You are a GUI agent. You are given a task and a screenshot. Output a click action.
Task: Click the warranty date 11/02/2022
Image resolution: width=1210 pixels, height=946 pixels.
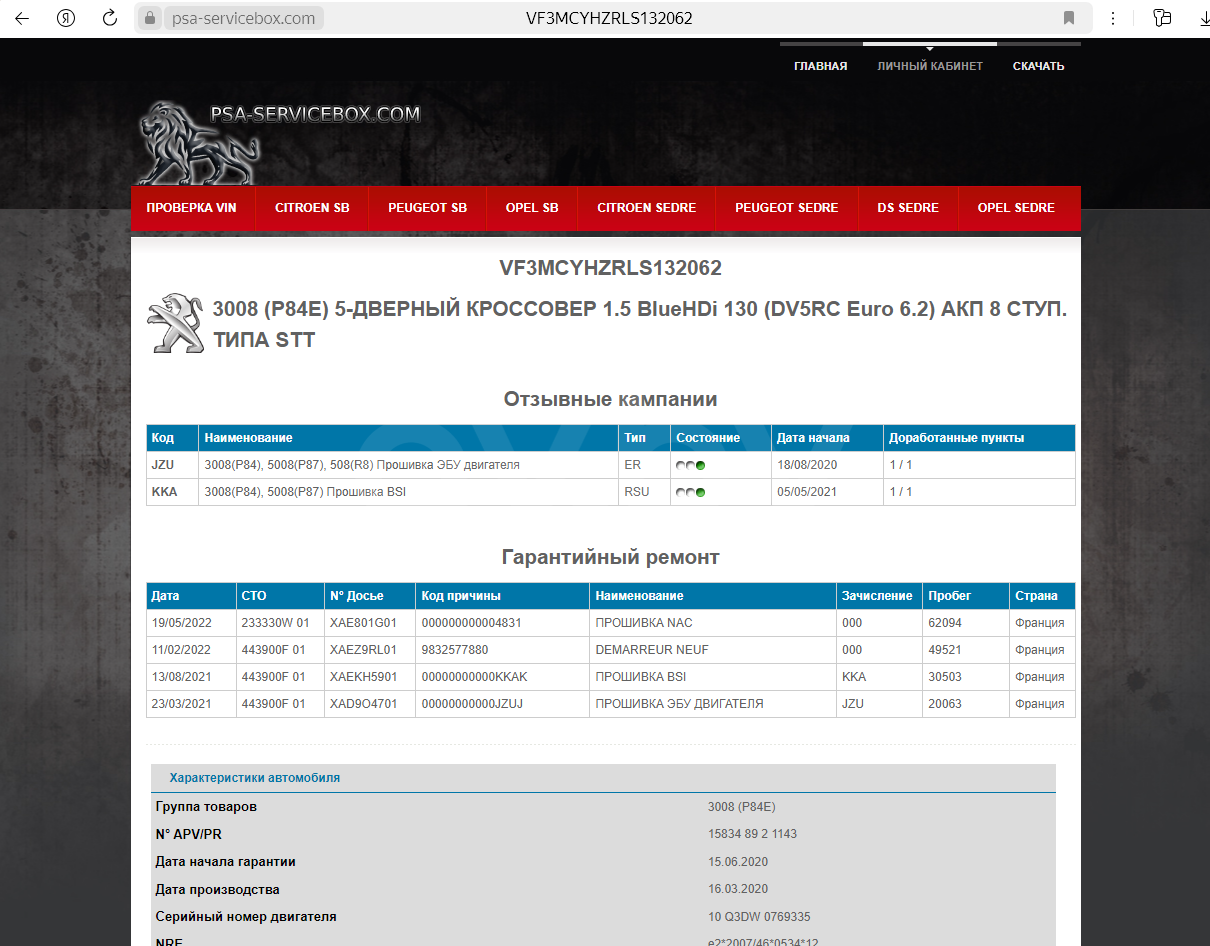pos(181,650)
